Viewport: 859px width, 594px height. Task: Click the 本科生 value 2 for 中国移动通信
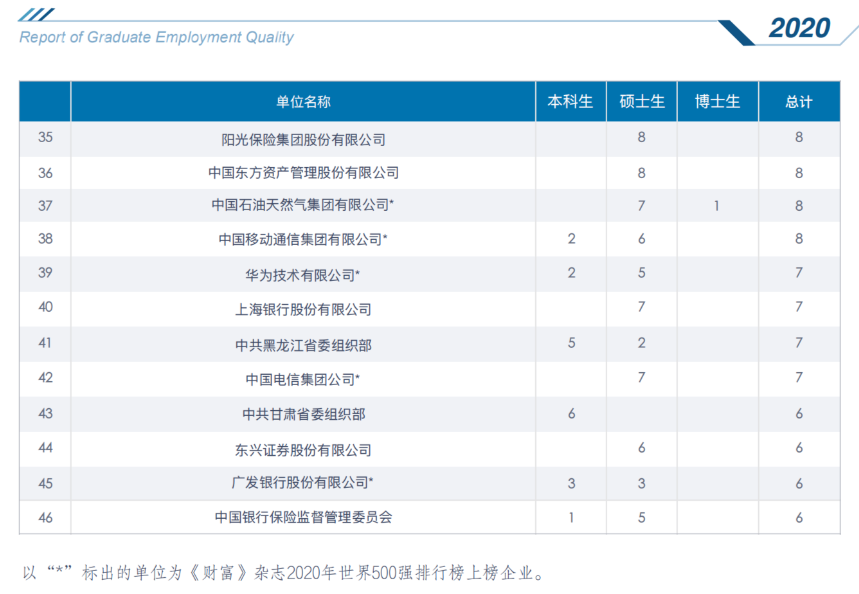click(x=571, y=239)
